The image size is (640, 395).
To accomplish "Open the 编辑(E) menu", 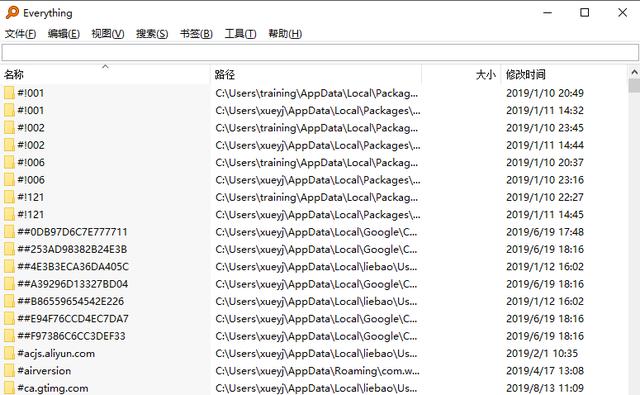I will (x=64, y=33).
